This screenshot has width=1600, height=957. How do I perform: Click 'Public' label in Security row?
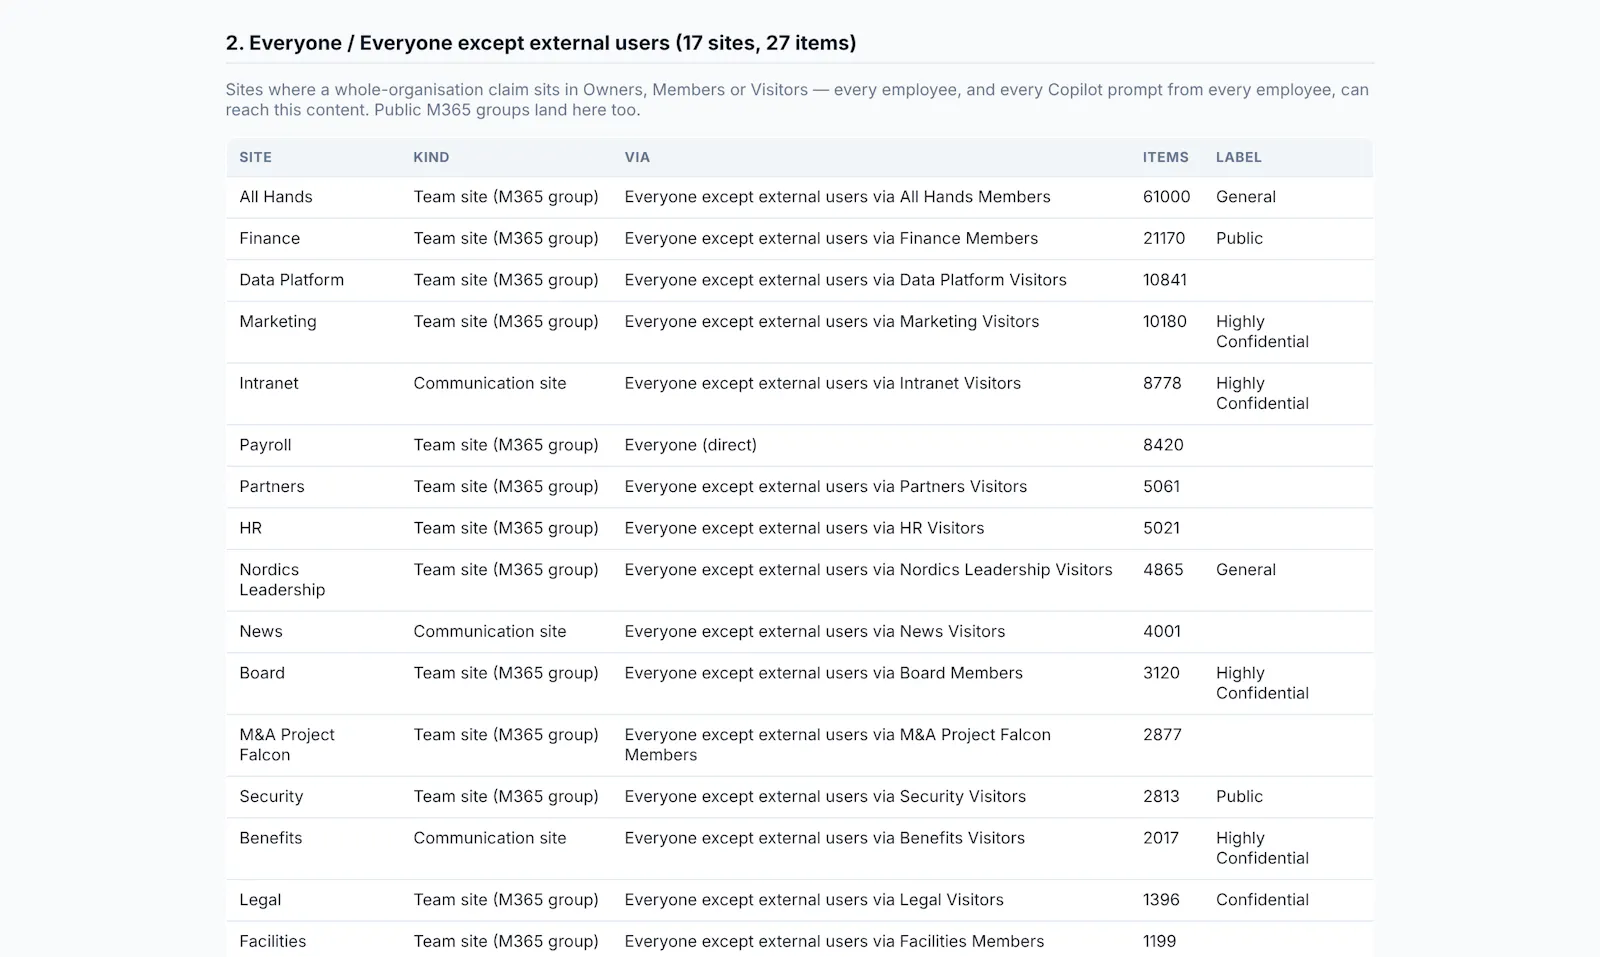click(x=1239, y=796)
